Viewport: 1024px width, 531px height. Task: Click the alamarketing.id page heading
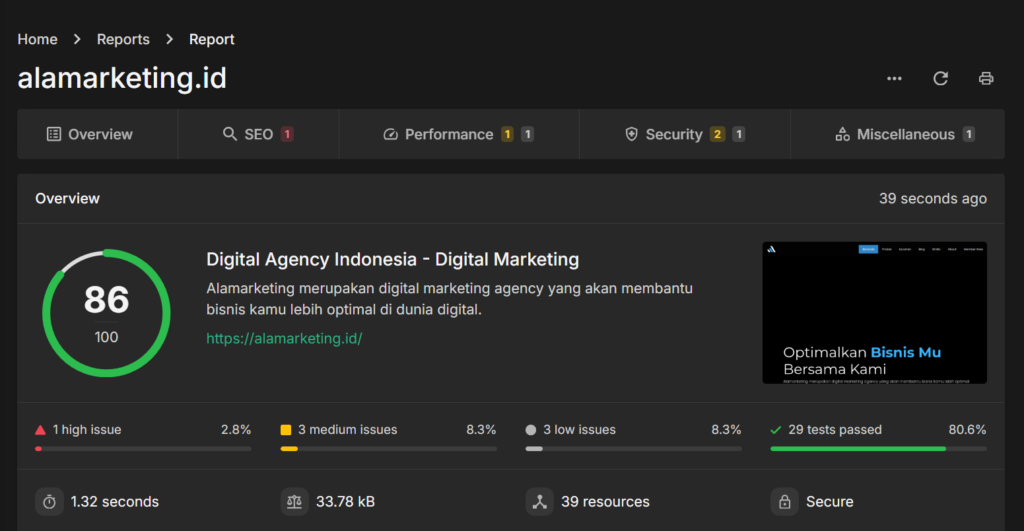click(122, 78)
